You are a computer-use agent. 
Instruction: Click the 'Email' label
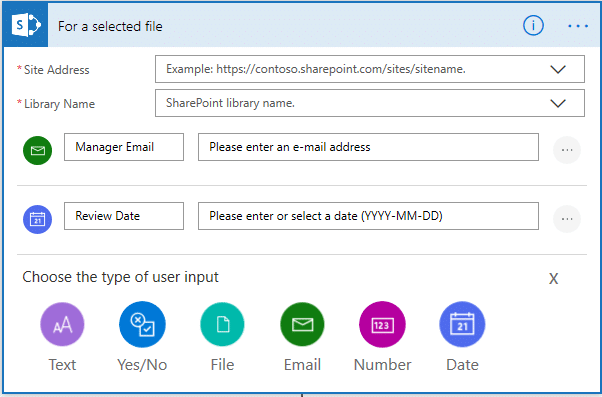[x=302, y=365]
